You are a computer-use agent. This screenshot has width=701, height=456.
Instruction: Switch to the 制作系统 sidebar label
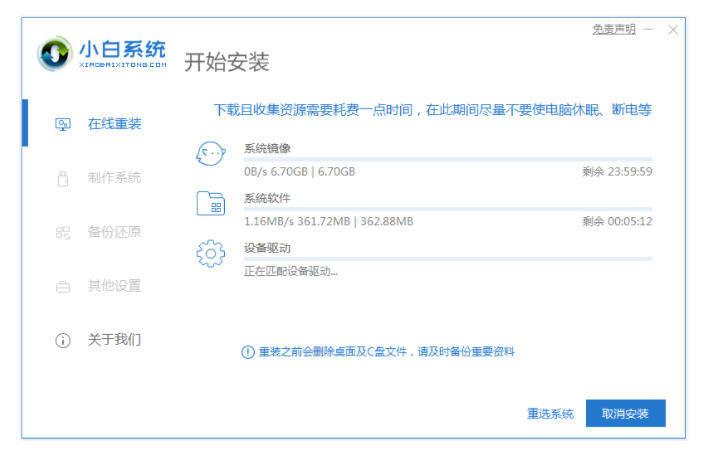coord(114,178)
